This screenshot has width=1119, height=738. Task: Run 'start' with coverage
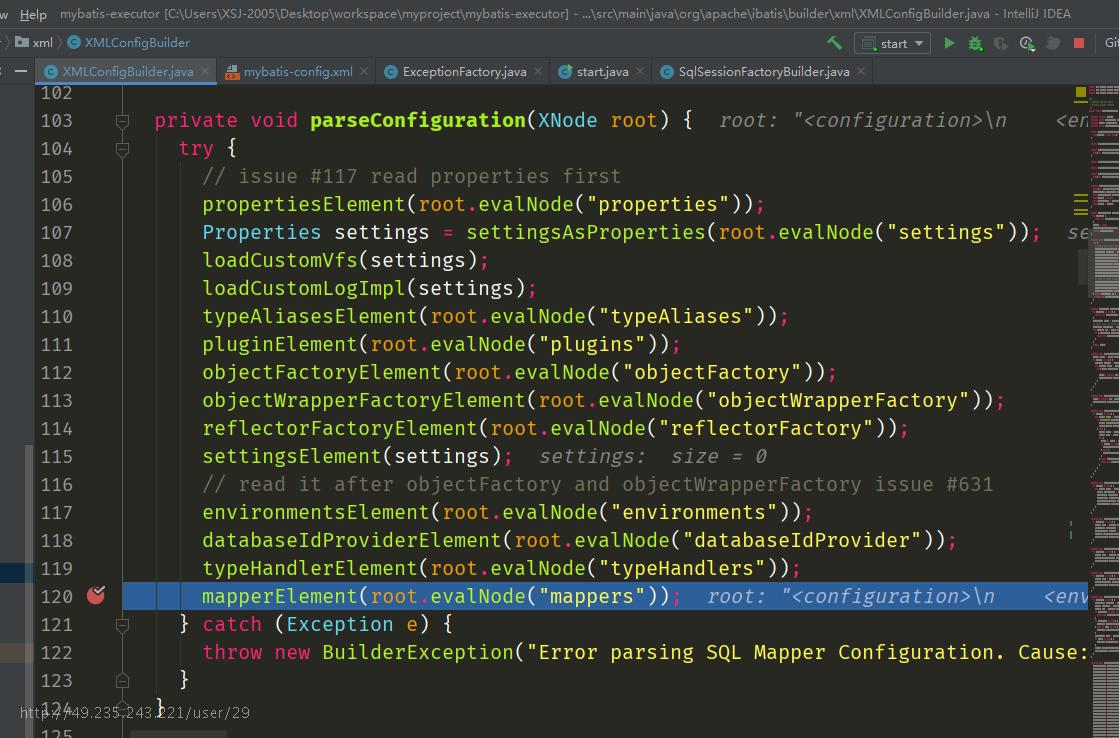1001,44
